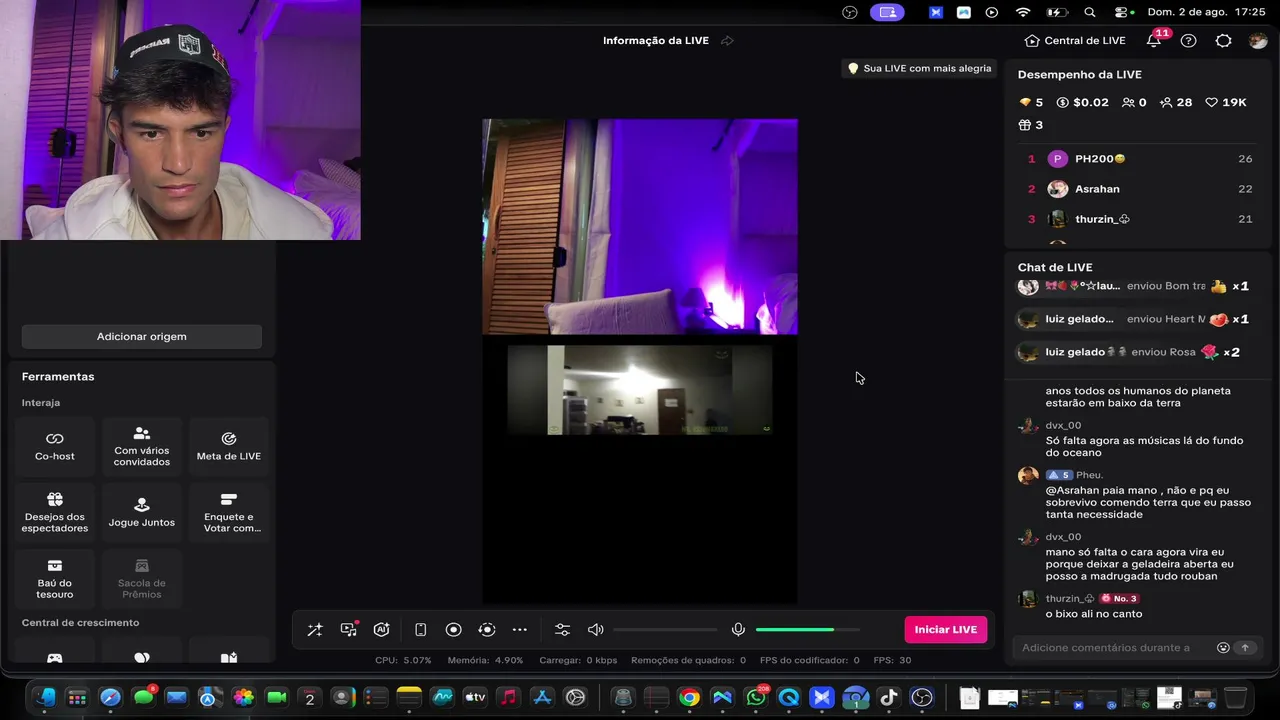Open Google Chrome from the Dock

point(689,698)
